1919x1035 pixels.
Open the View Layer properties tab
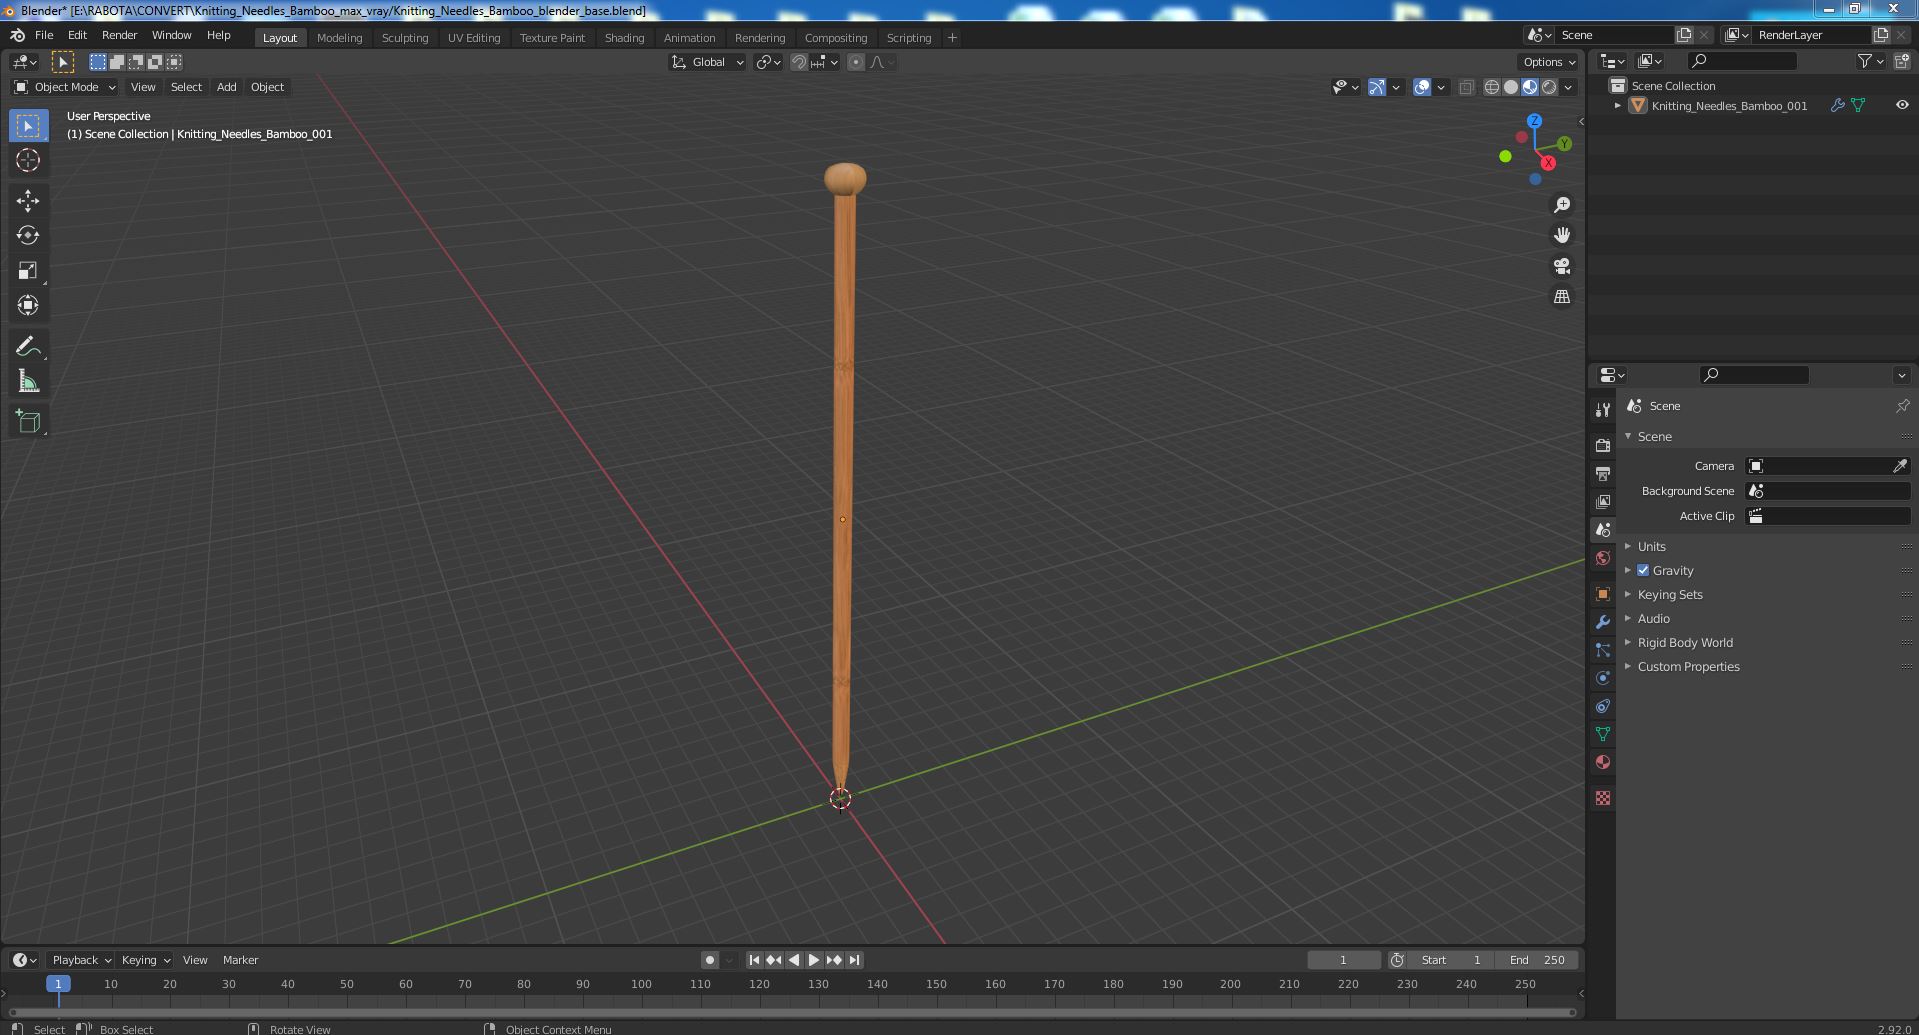pos(1603,502)
